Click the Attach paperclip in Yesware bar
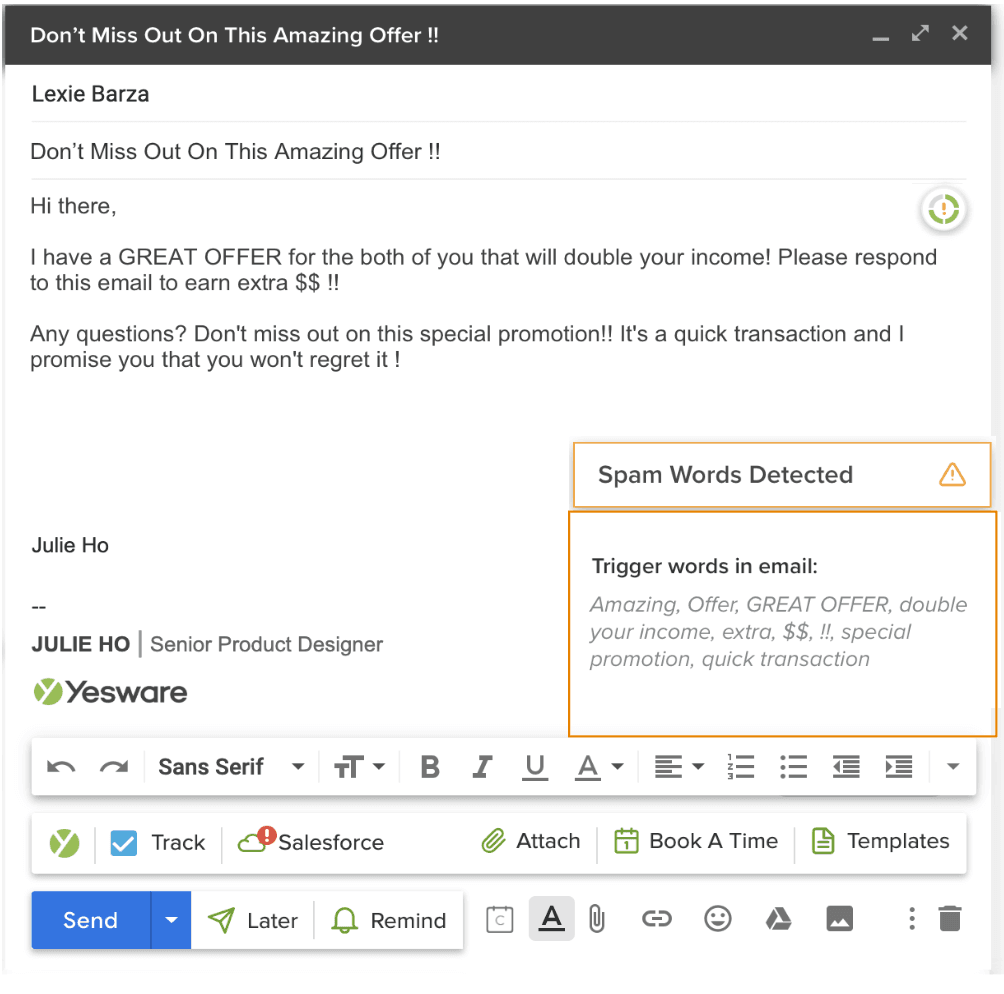 (531, 841)
